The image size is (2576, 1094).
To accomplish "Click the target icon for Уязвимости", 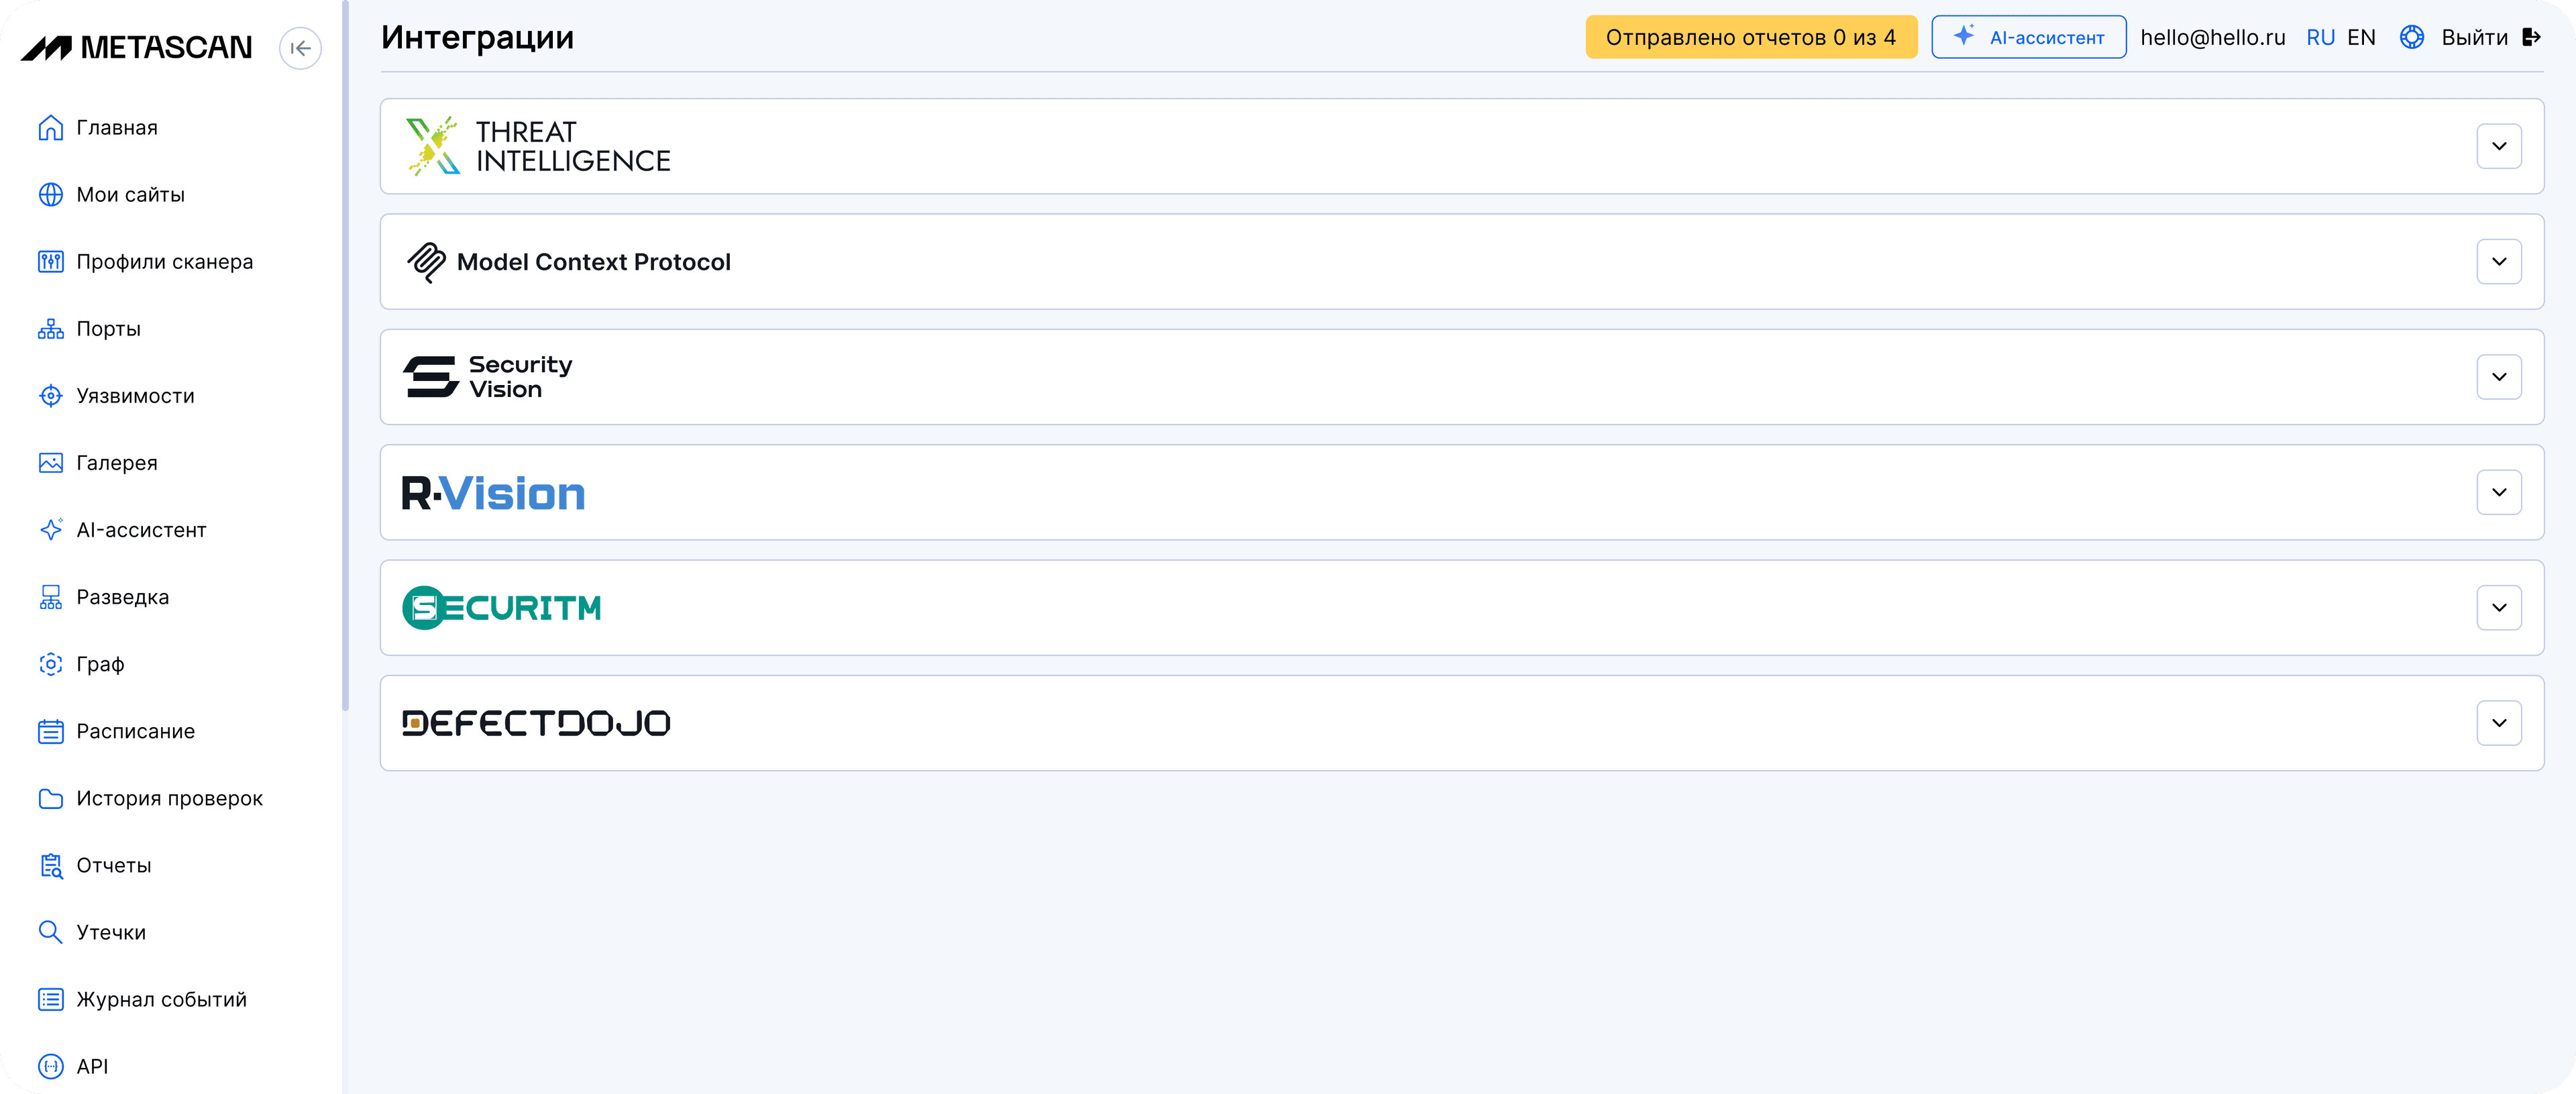I will 51,396.
